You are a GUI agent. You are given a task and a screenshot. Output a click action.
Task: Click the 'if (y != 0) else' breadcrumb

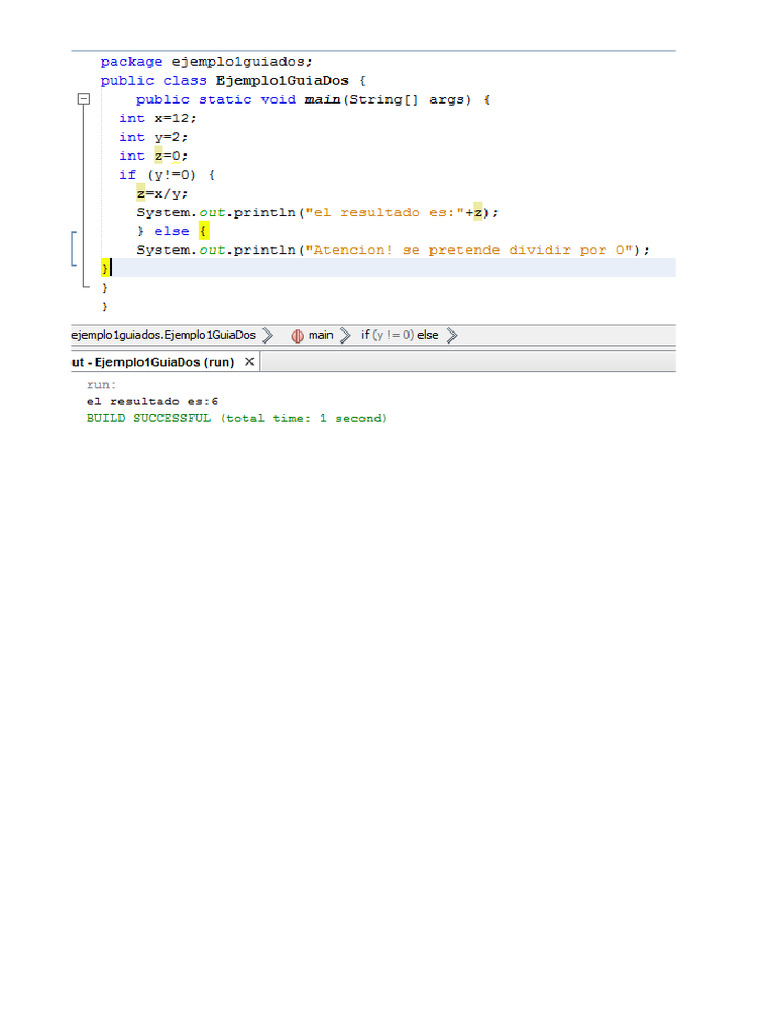pos(399,336)
